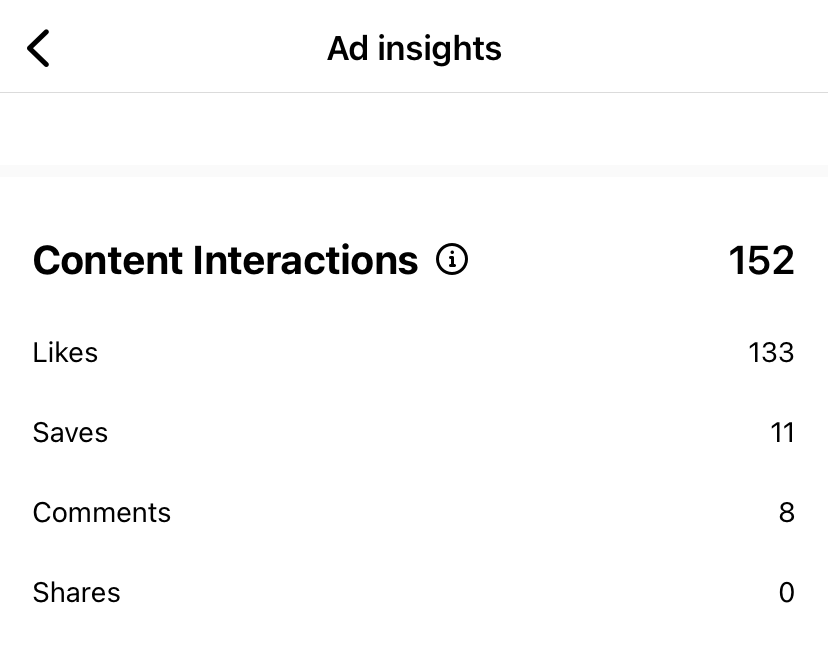This screenshot has width=828, height=669.
Task: Select the Shares row showing 0
Action: [x=414, y=592]
